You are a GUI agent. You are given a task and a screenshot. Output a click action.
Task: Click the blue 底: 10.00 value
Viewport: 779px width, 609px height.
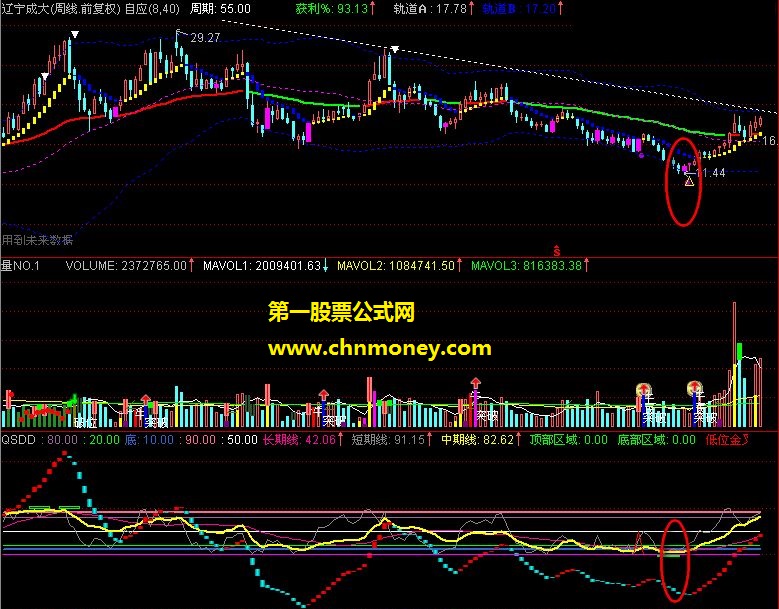(x=149, y=440)
